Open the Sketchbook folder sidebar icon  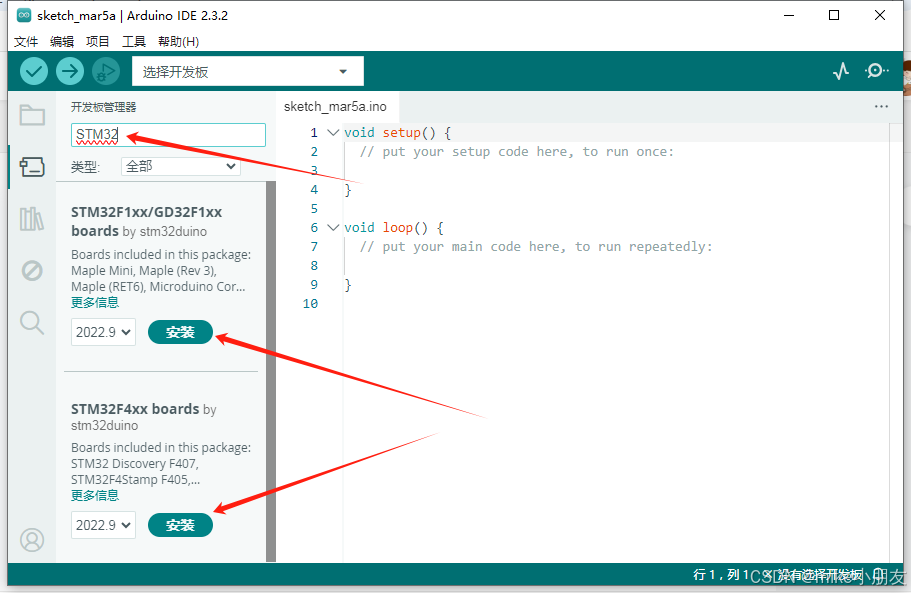pos(32,114)
